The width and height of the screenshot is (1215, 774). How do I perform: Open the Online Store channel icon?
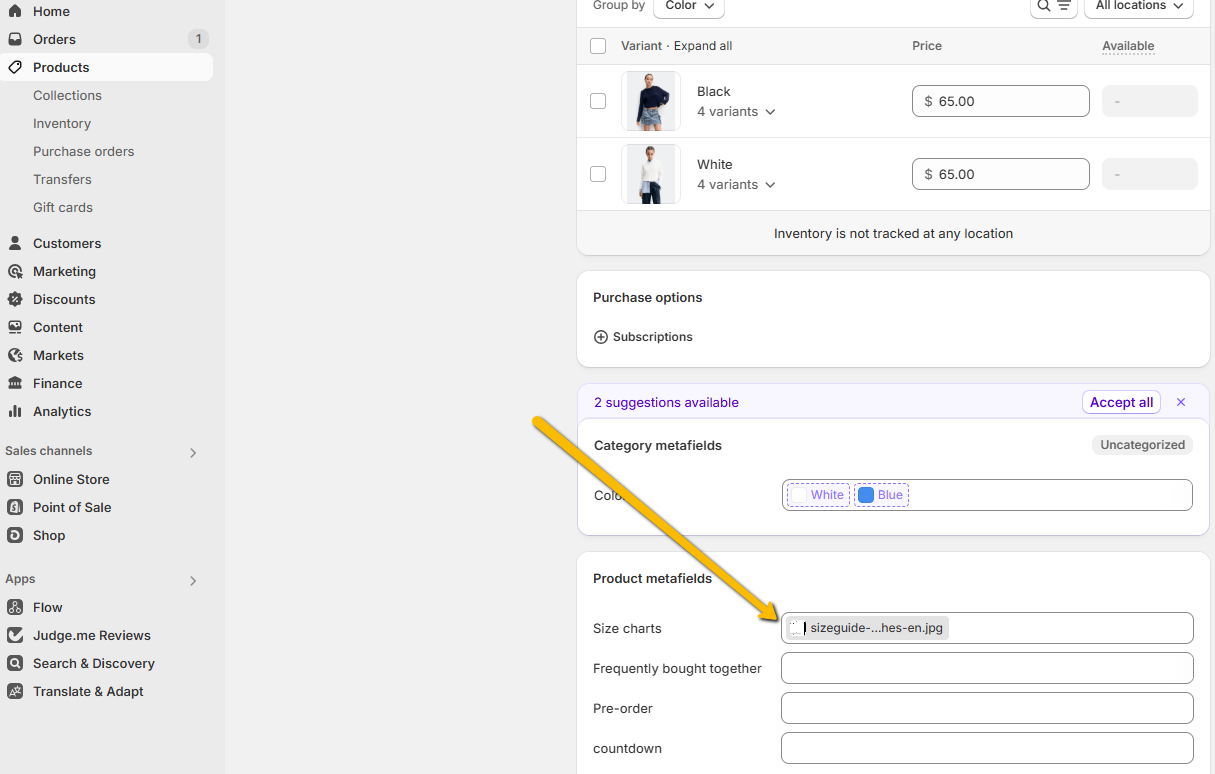[15, 479]
